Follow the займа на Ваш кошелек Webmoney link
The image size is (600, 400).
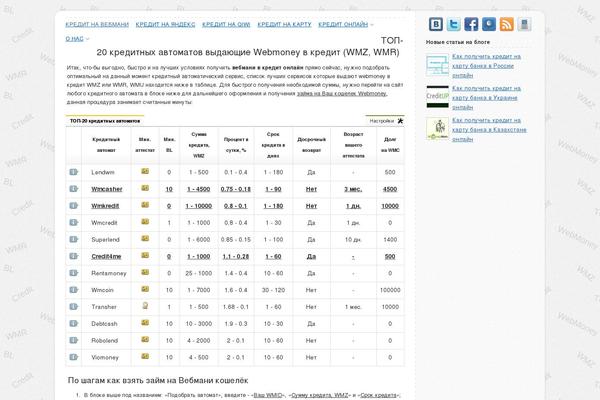[341, 93]
